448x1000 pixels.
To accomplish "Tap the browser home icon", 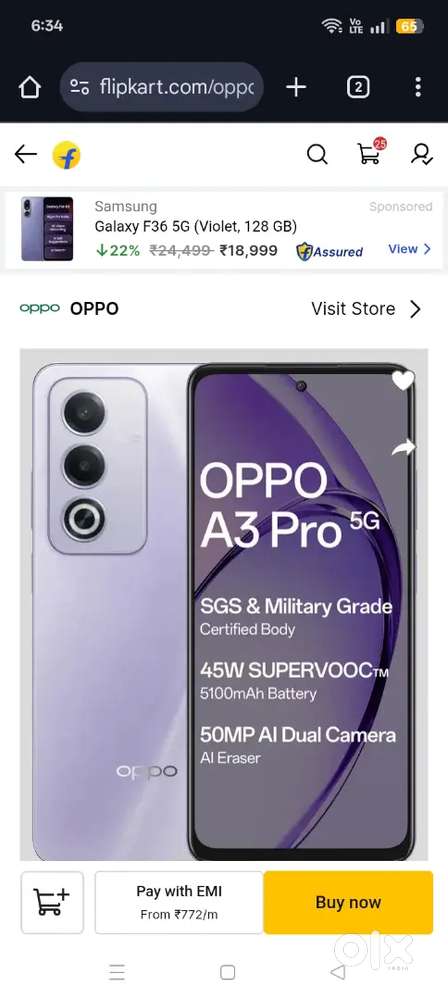I will coord(29,87).
